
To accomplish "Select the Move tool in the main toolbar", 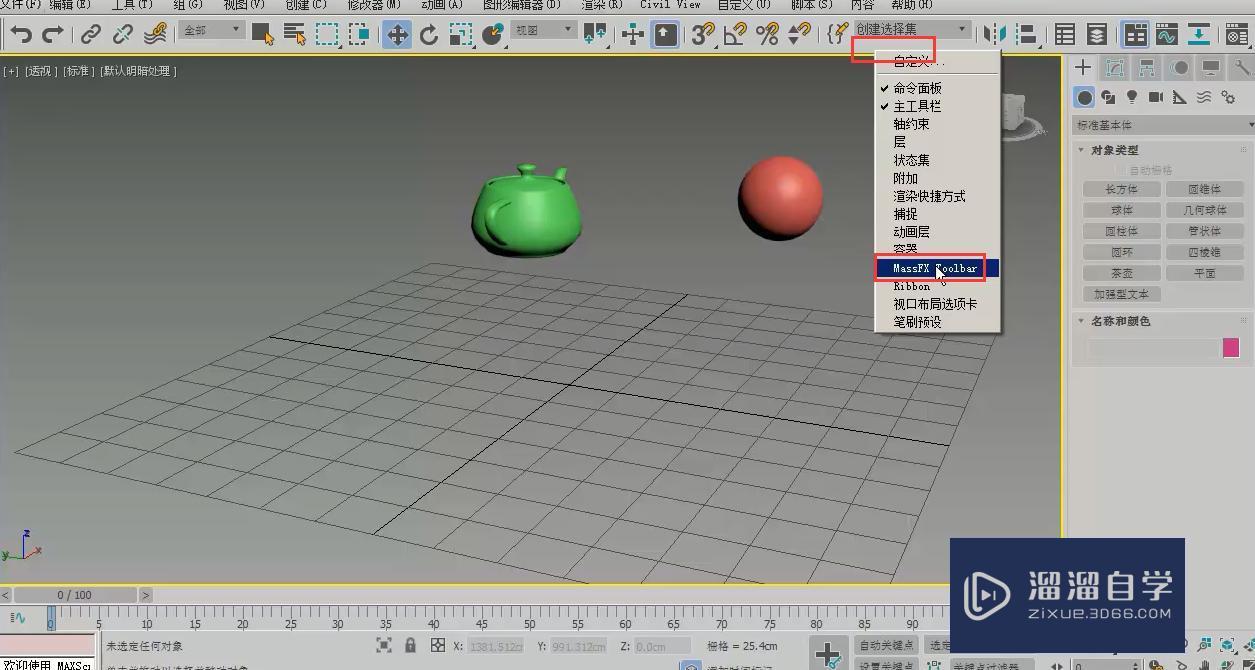I will click(x=397, y=33).
